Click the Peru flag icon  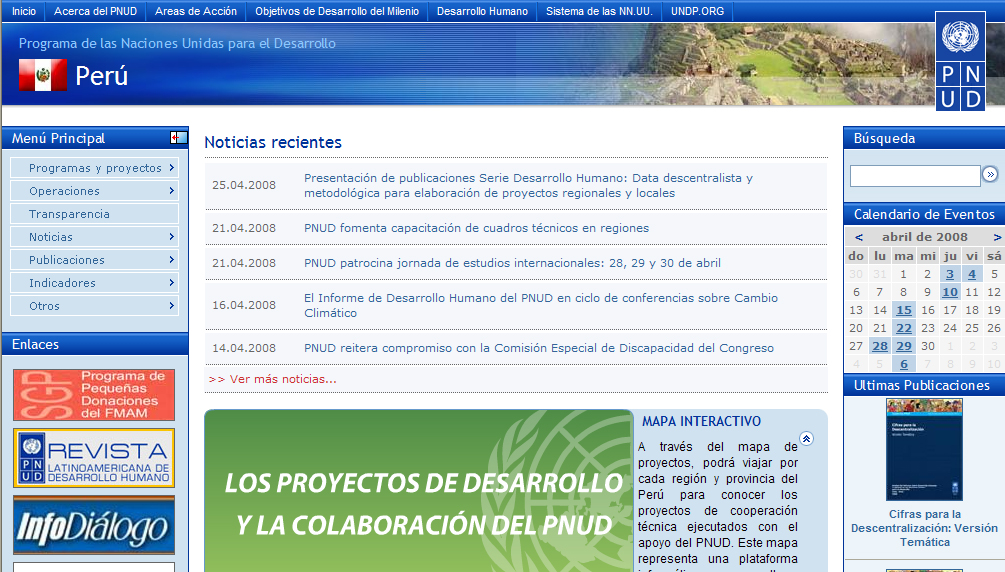[x=43, y=75]
